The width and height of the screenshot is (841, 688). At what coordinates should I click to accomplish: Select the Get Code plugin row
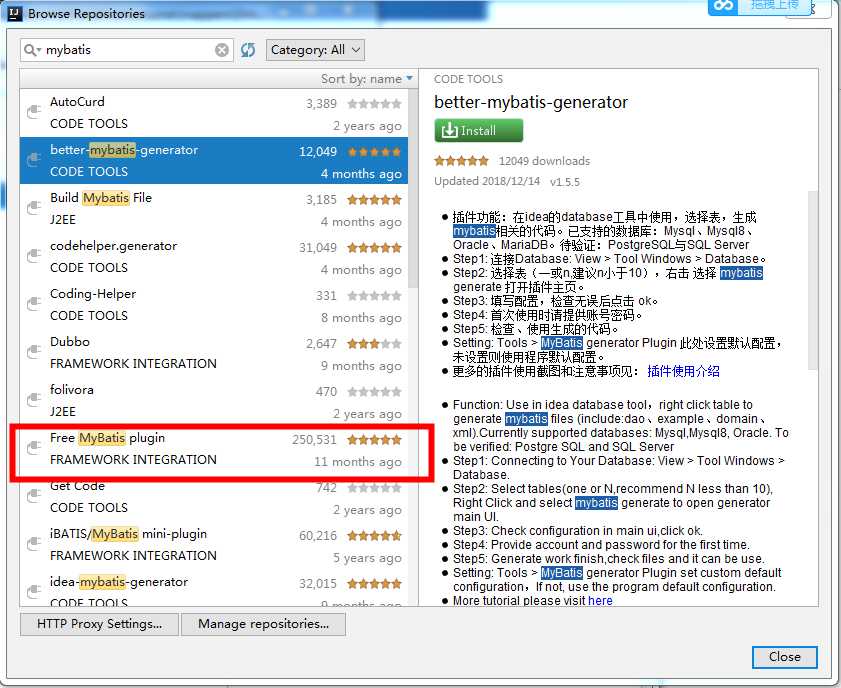(213, 497)
